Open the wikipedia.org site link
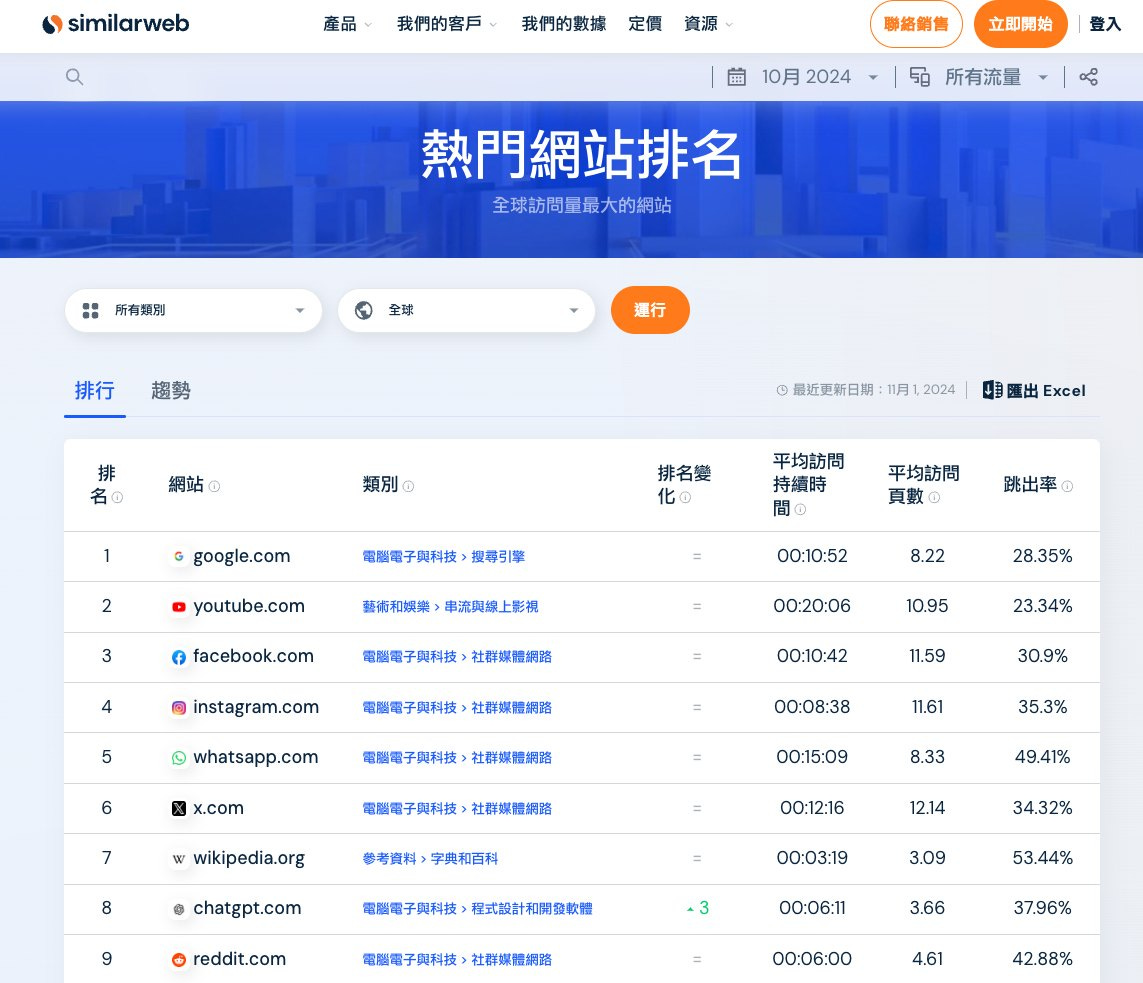 249,858
